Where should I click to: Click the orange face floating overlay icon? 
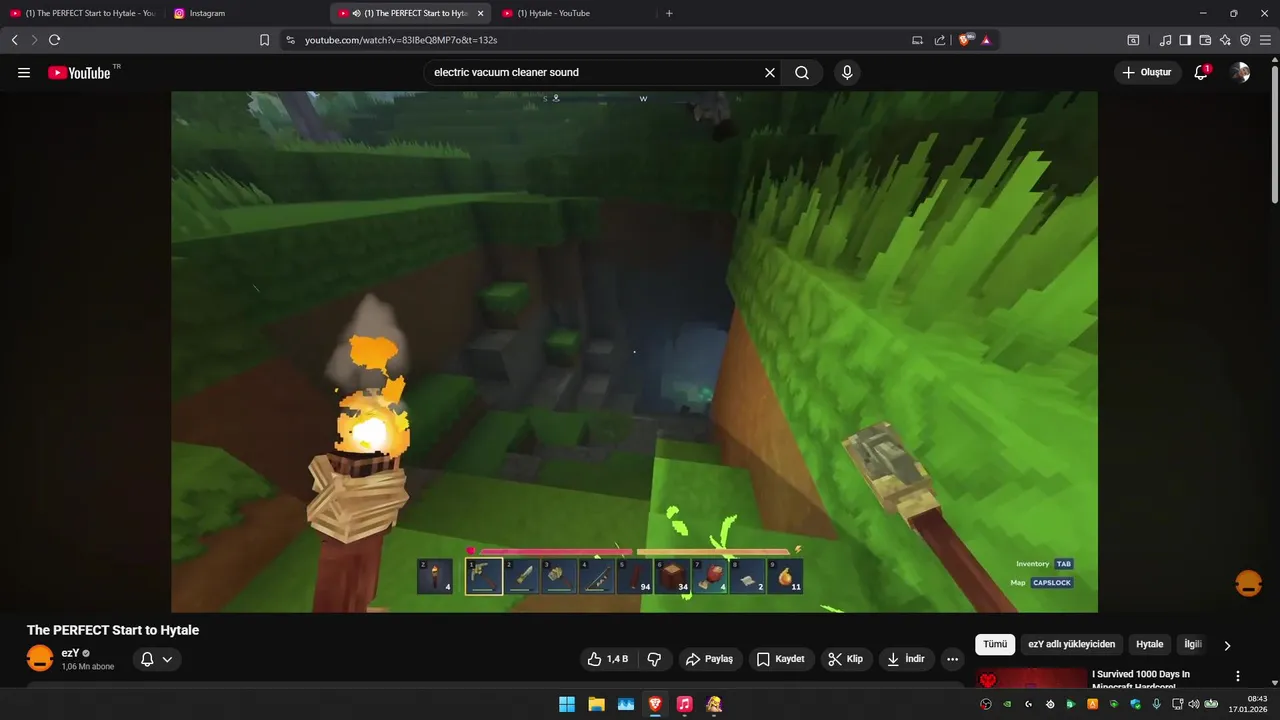pos(1248,584)
